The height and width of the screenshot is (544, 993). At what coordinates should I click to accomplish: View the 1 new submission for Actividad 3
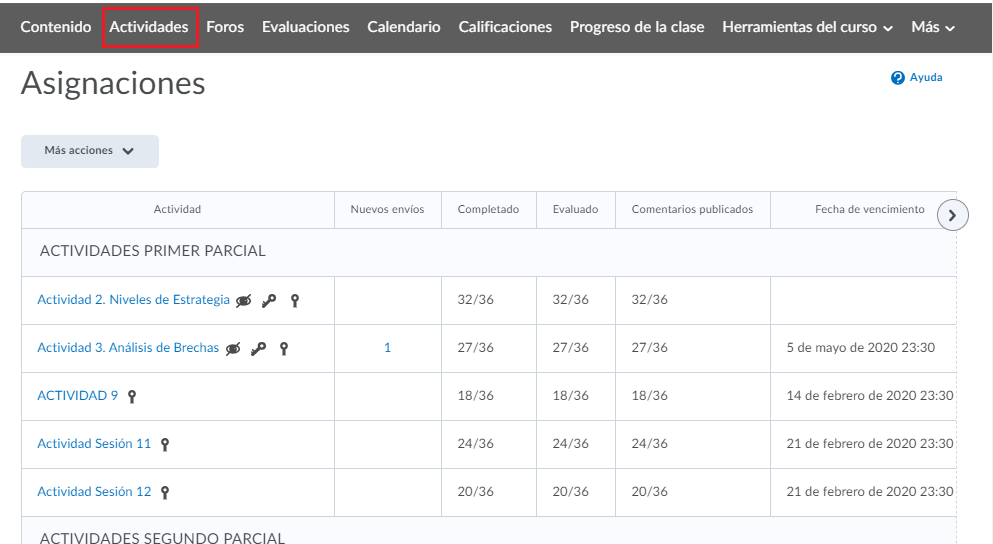pos(388,348)
